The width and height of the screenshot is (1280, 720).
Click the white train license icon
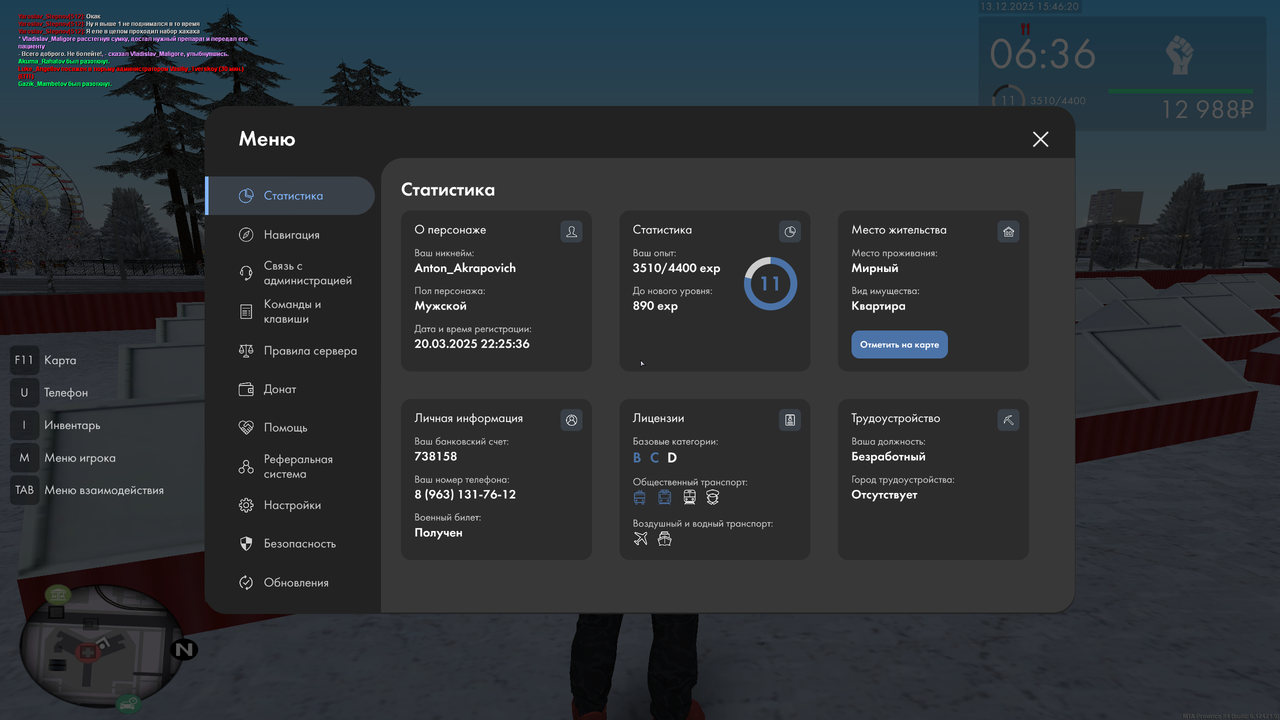tap(689, 497)
